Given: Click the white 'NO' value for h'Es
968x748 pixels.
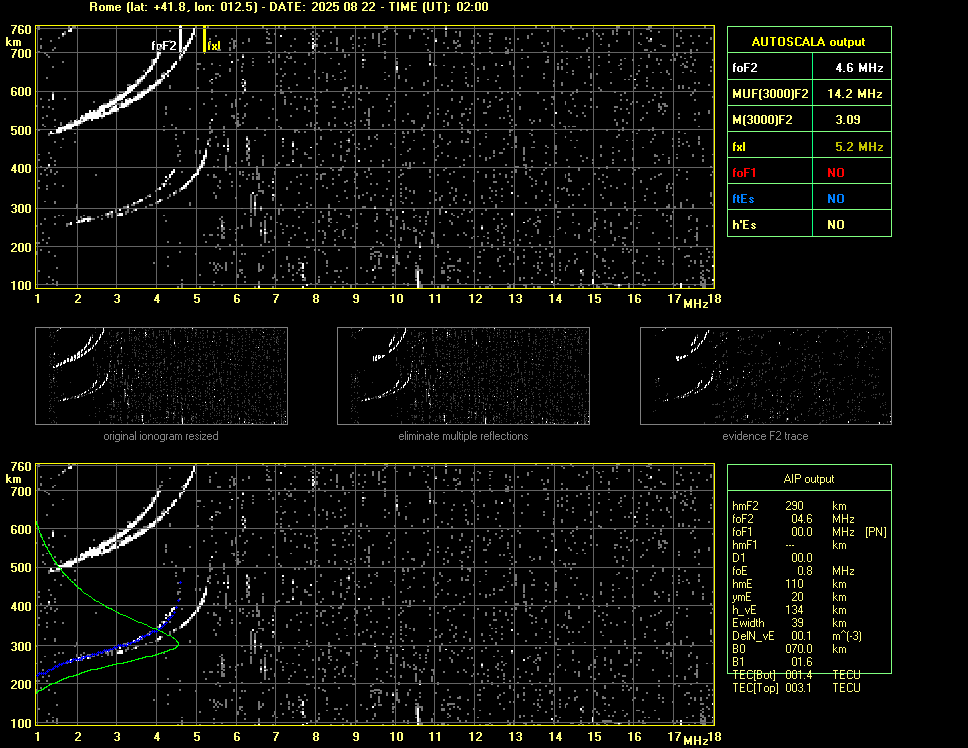Looking at the screenshot, I should (x=836, y=225).
